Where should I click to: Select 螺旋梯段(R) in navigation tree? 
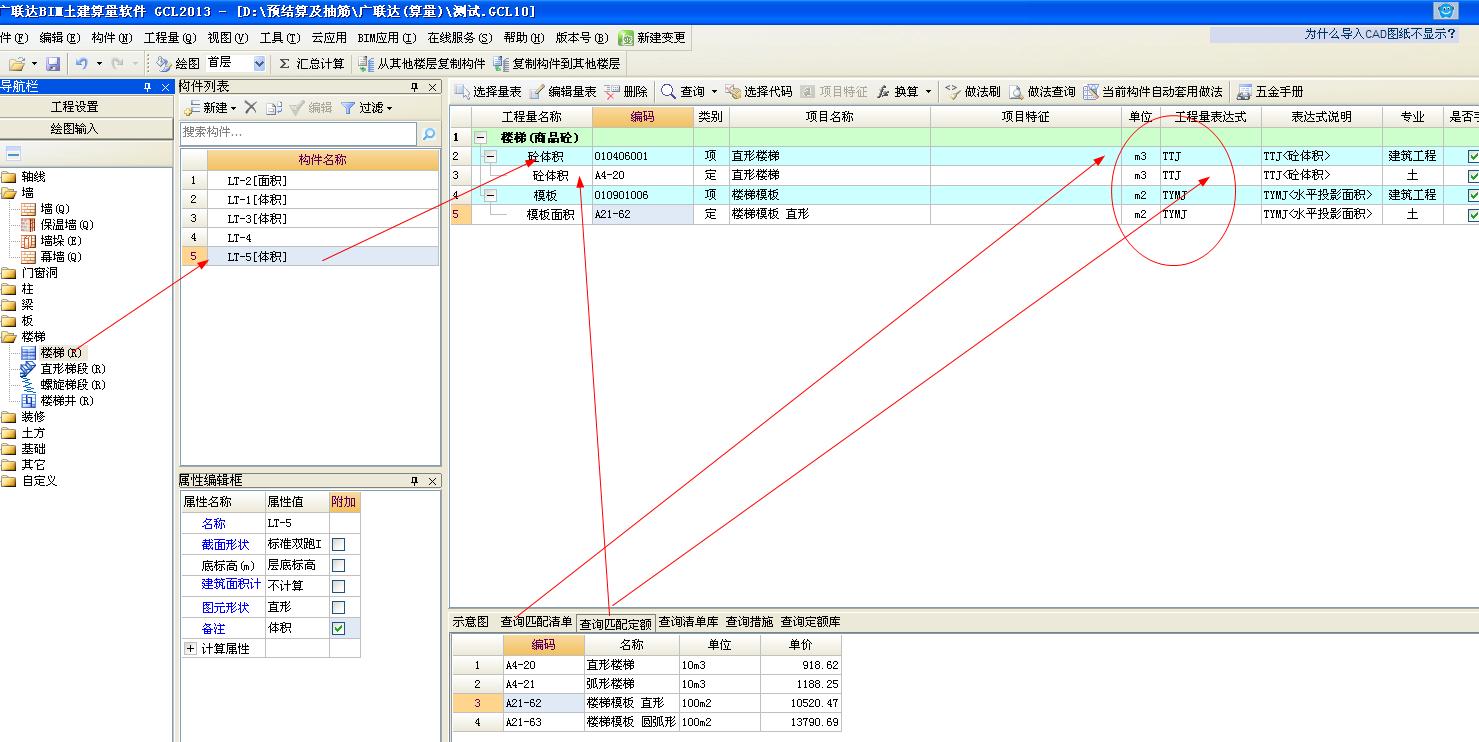point(73,385)
